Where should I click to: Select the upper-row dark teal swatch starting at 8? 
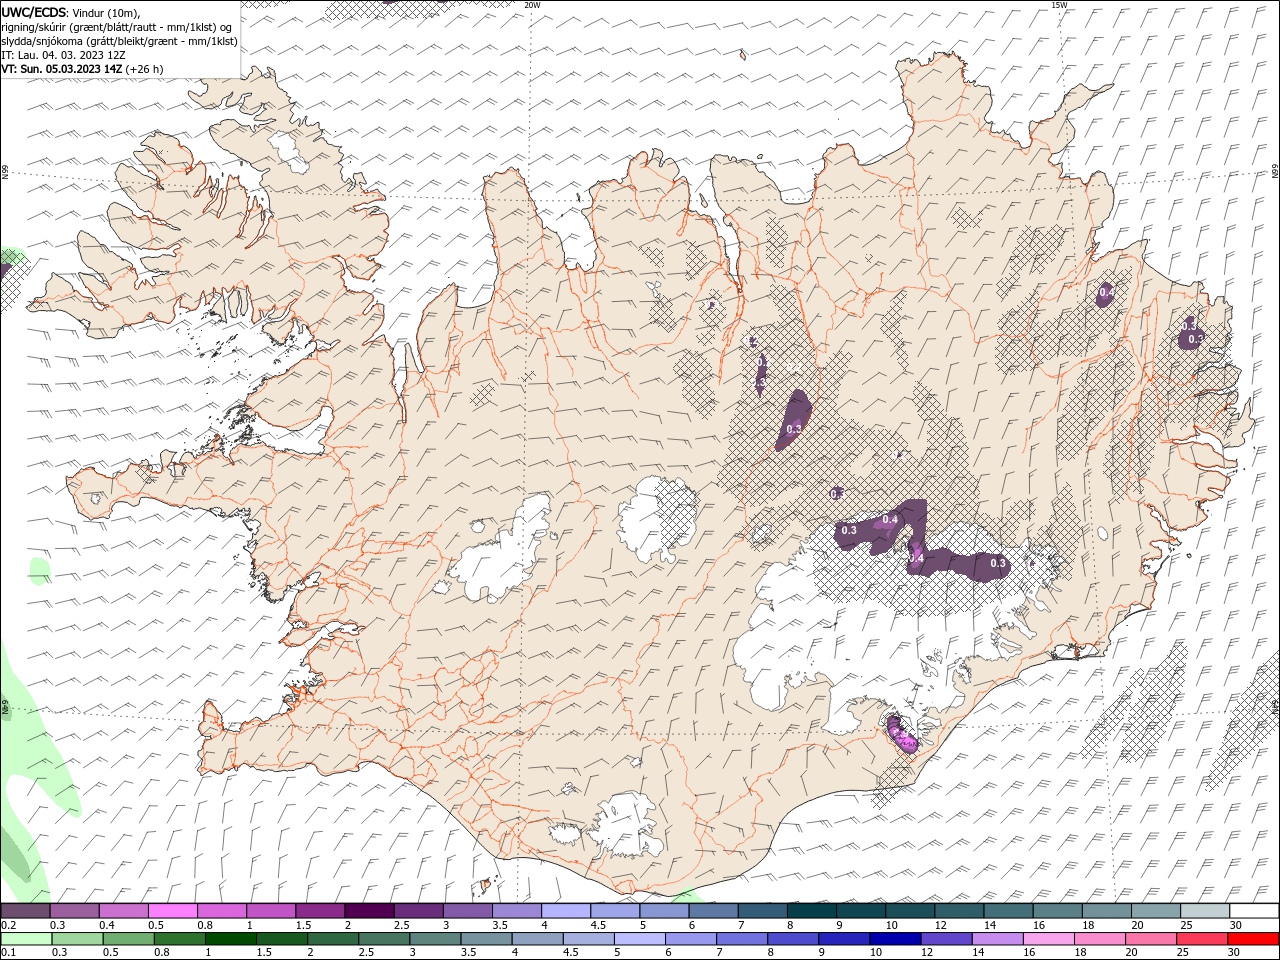tap(811, 911)
